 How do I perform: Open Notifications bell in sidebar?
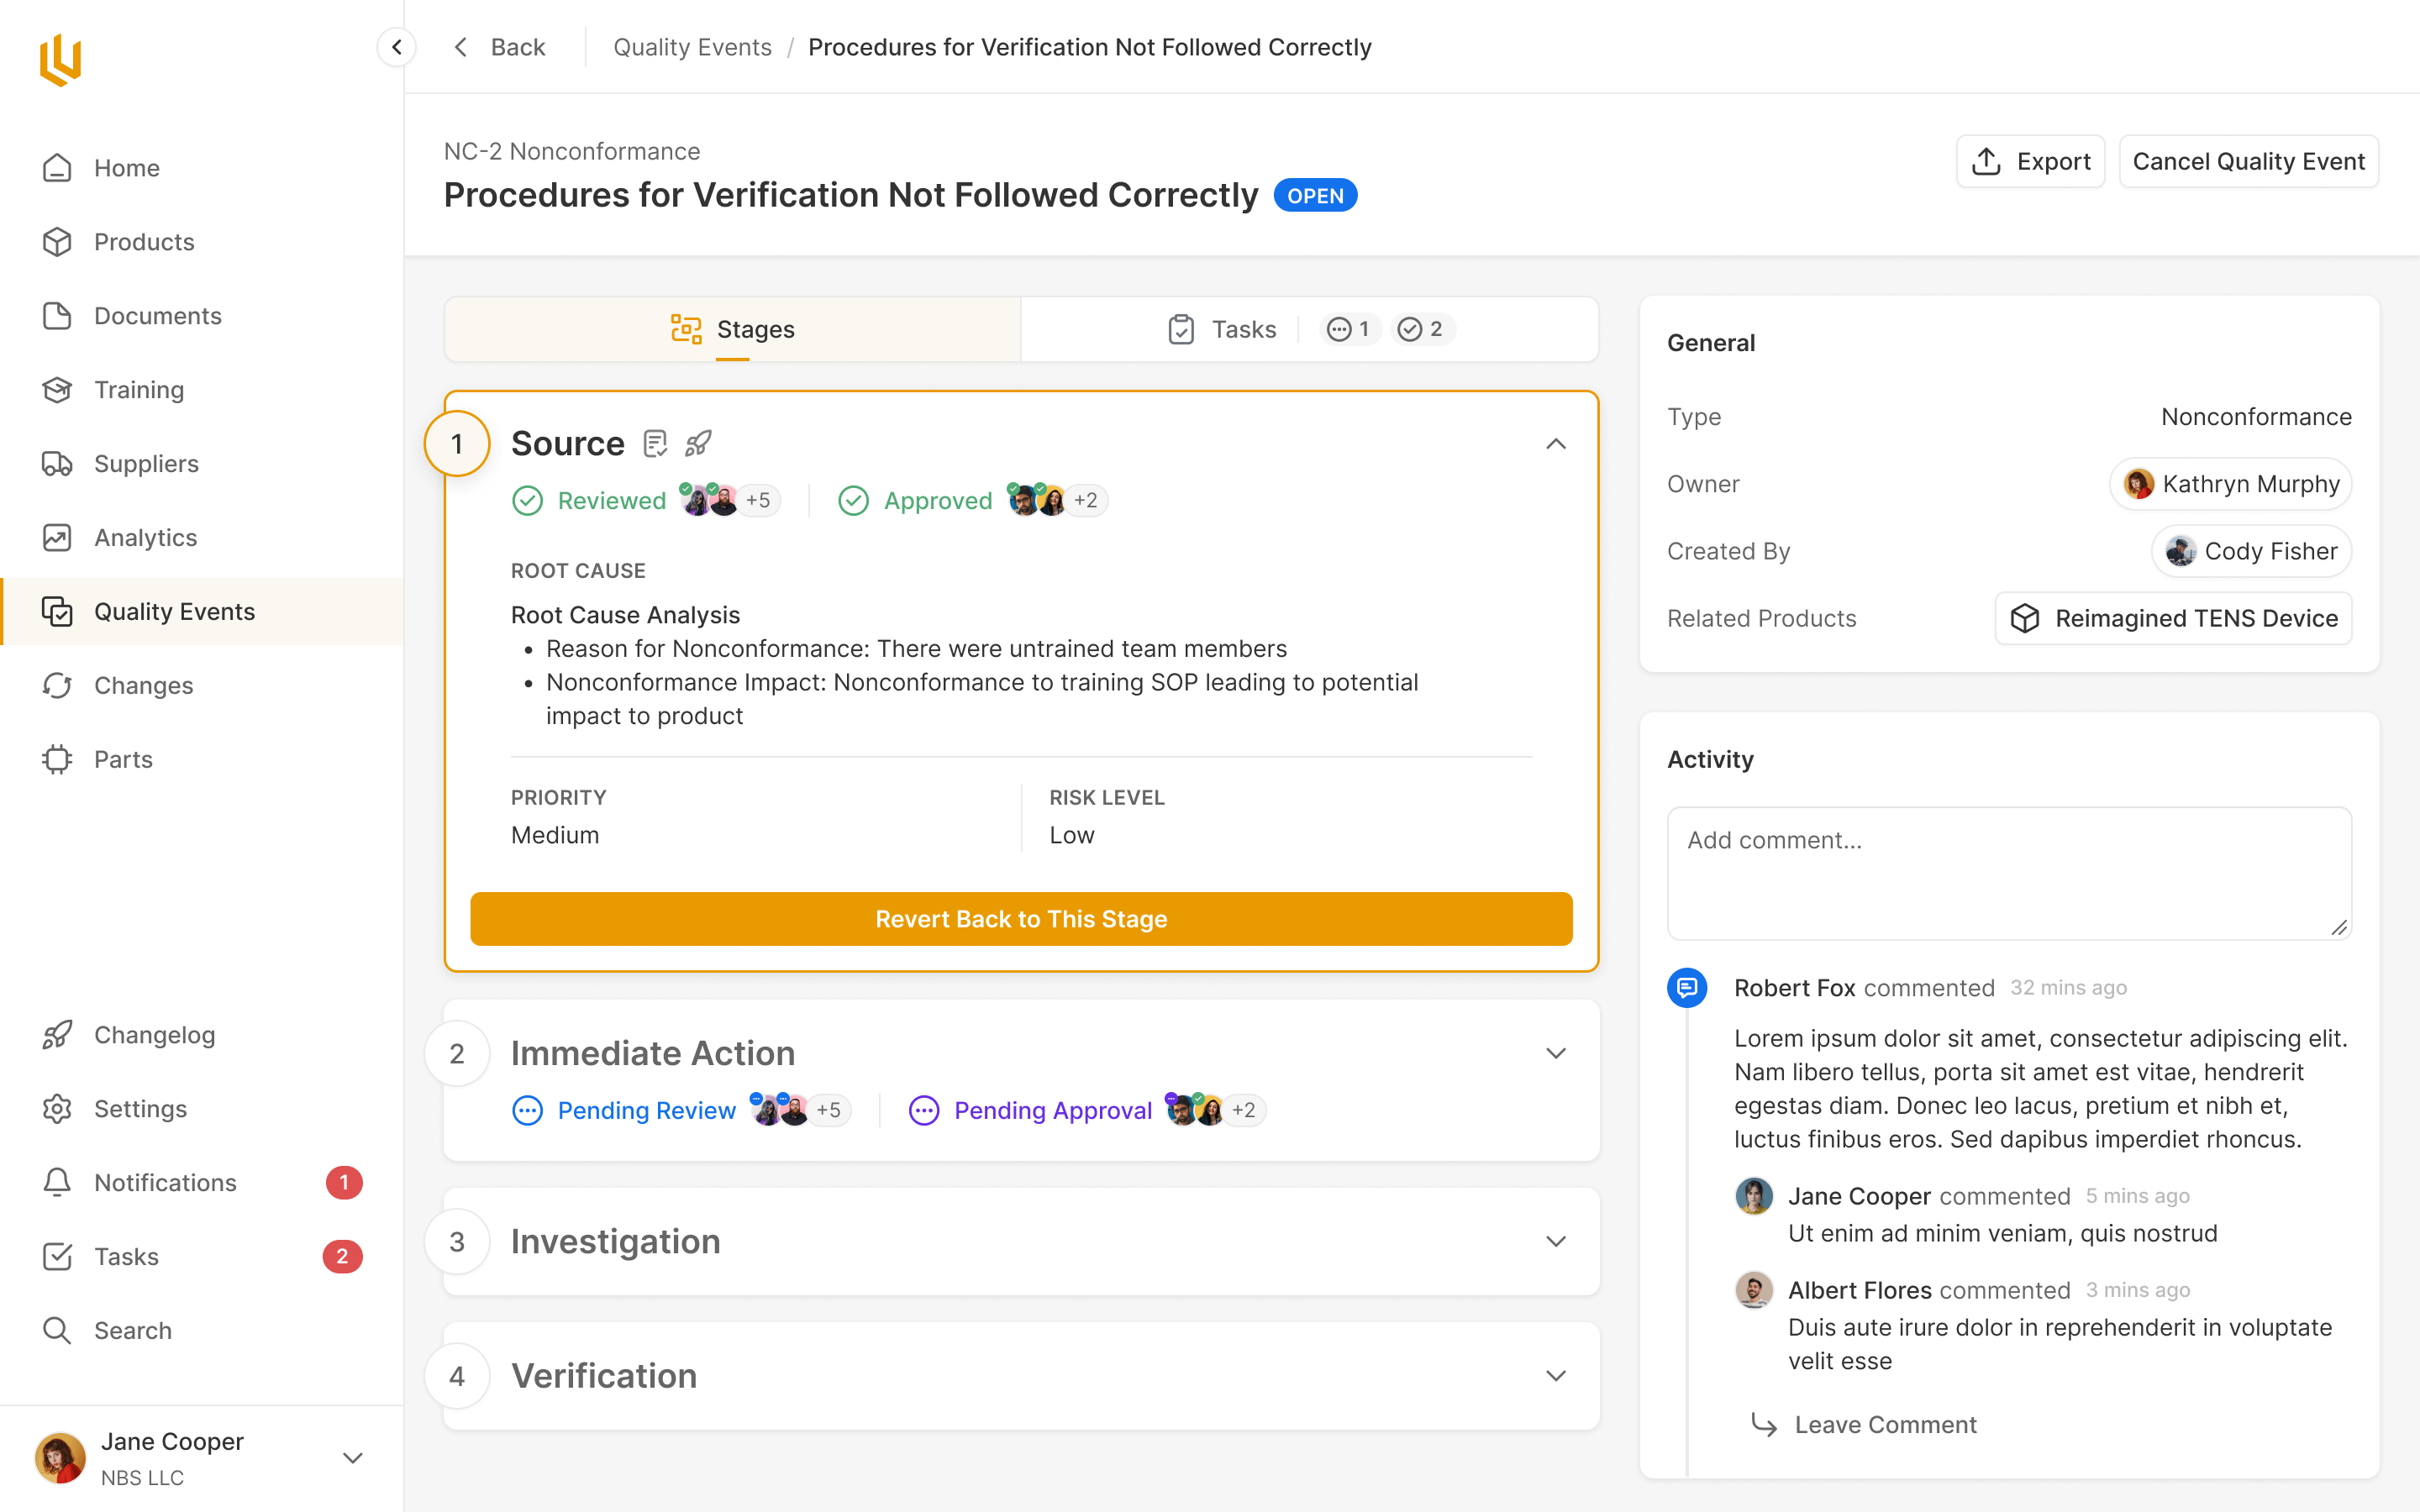(x=165, y=1182)
